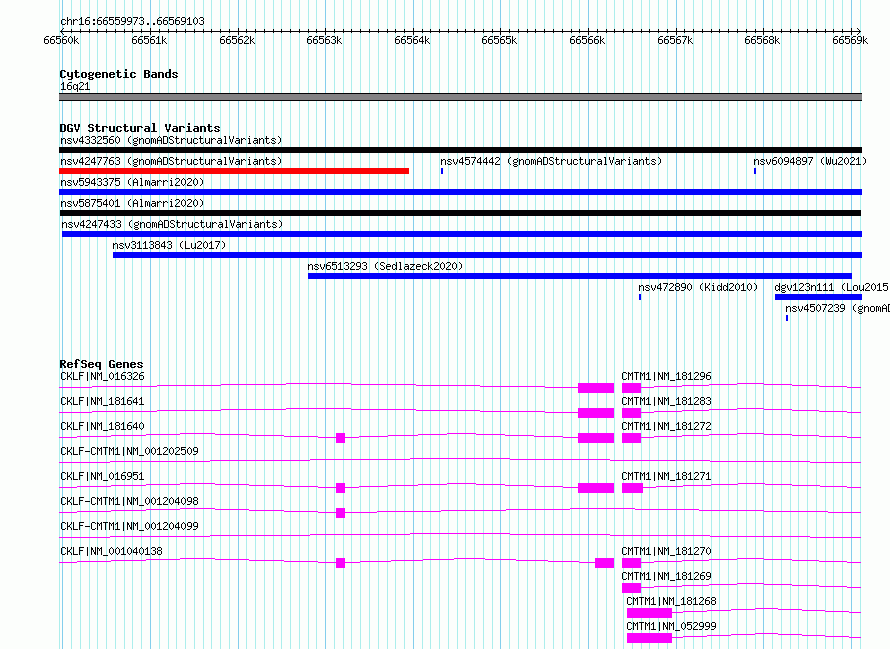Select transcript label CMTM1|NM_181296

pyautogui.click(x=666, y=376)
